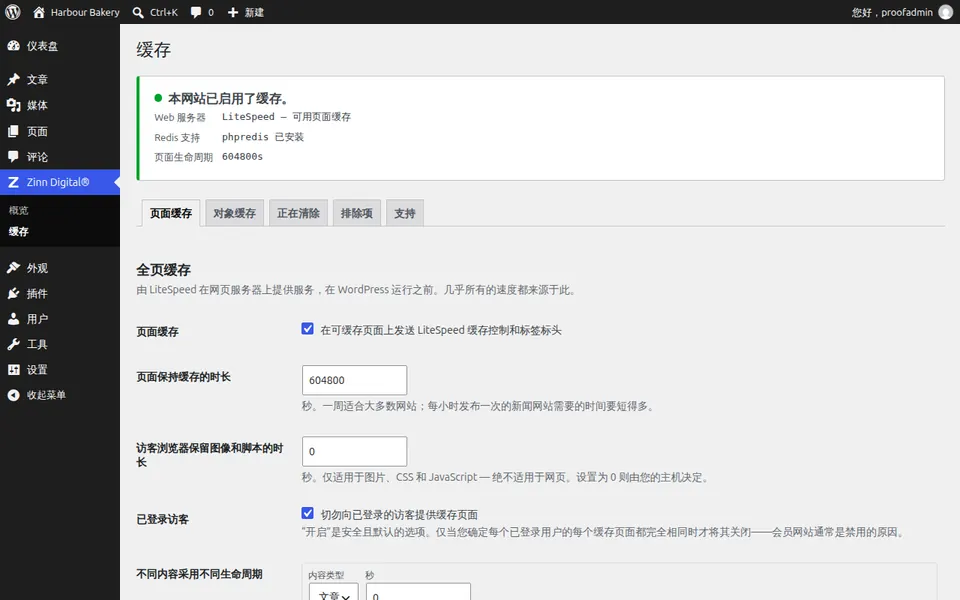Collapse the sidebar via 收起菜单
Viewport: 960px width, 600px height.
pyautogui.click(x=46, y=396)
